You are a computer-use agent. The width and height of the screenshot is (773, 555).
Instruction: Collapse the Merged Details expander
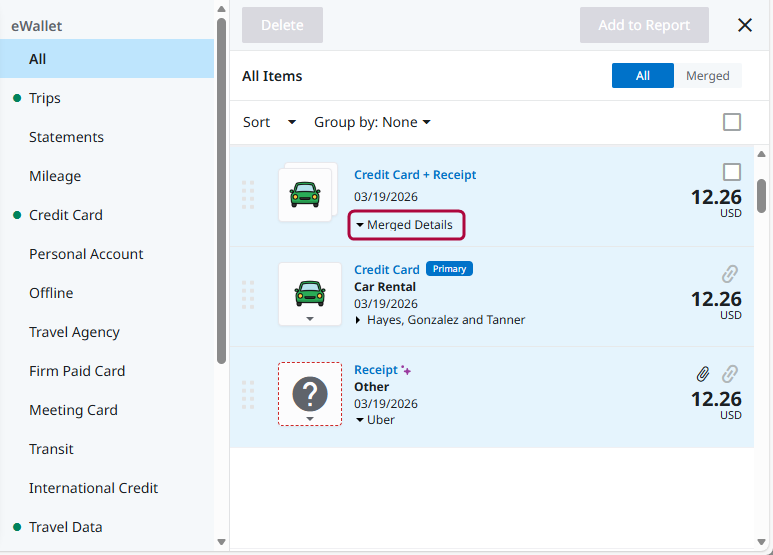[x=406, y=225]
